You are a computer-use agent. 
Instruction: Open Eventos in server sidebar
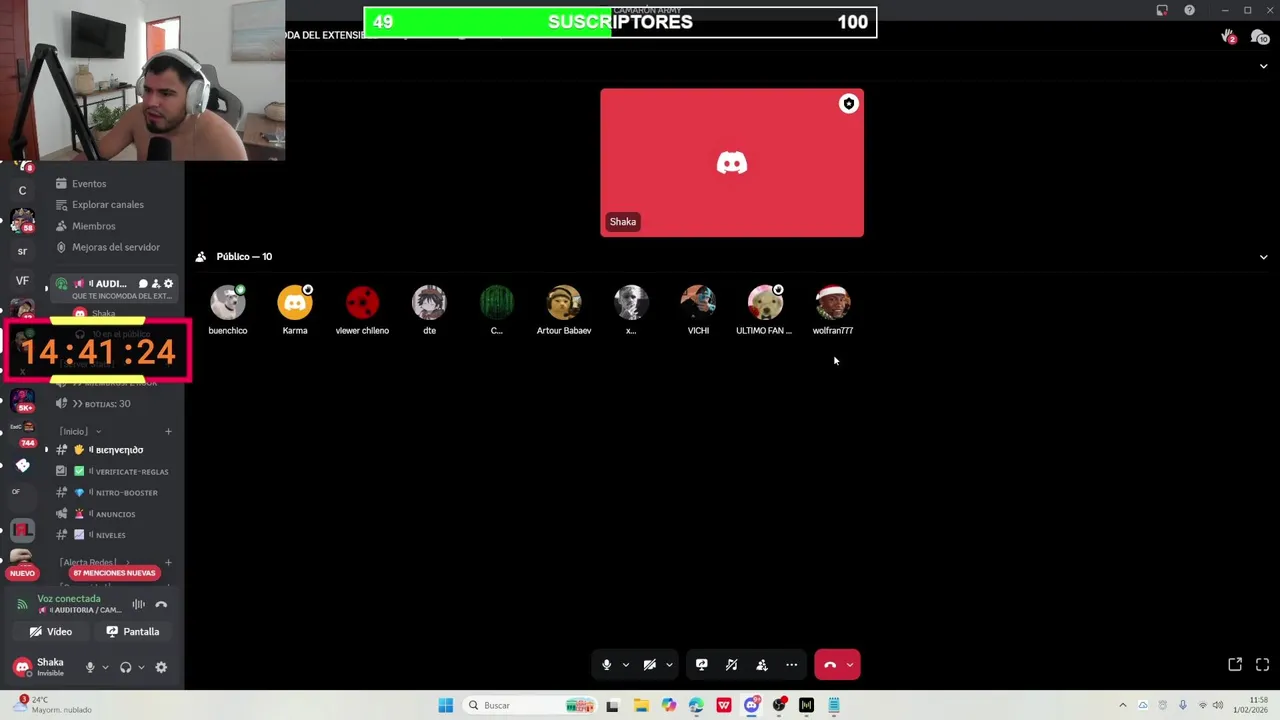pyautogui.click(x=89, y=184)
